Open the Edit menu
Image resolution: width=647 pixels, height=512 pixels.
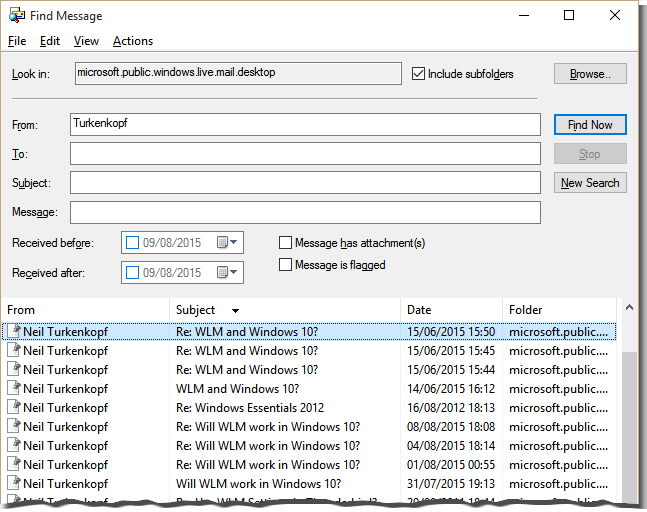50,41
